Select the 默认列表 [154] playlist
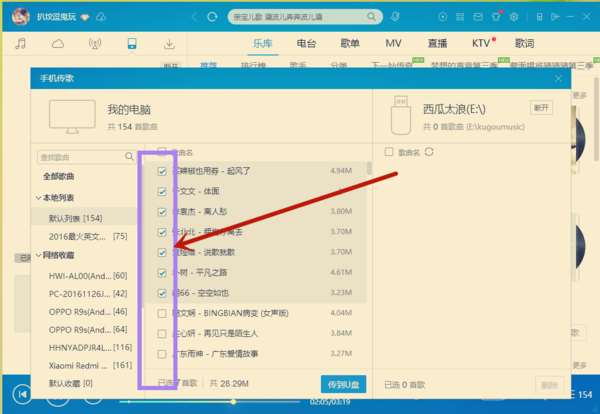The height and width of the screenshot is (414, 600). (83, 218)
